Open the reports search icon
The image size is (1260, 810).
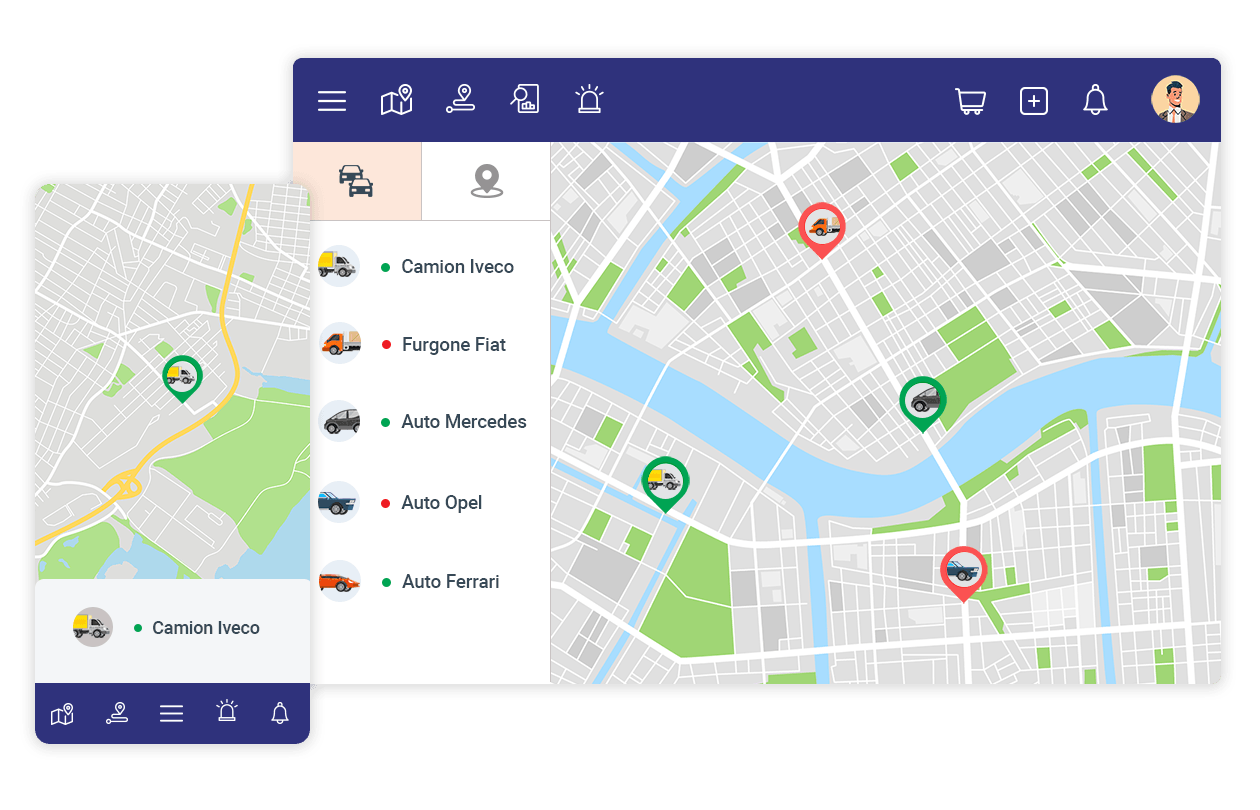pos(525,100)
